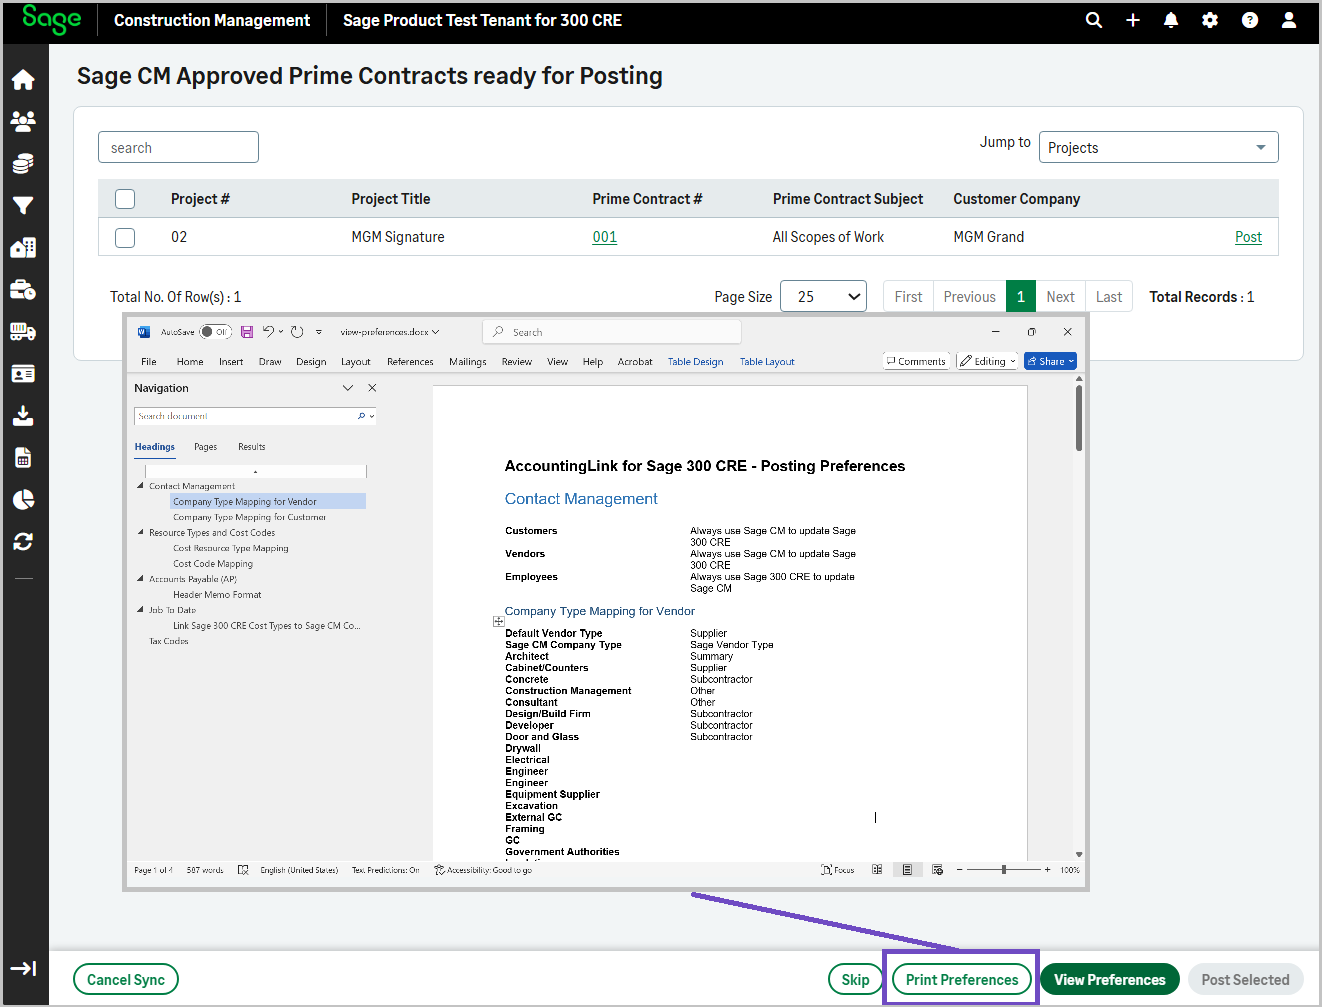Collapse the Contact Management heading in Navigation
The height and width of the screenshot is (1007, 1322).
click(141, 486)
